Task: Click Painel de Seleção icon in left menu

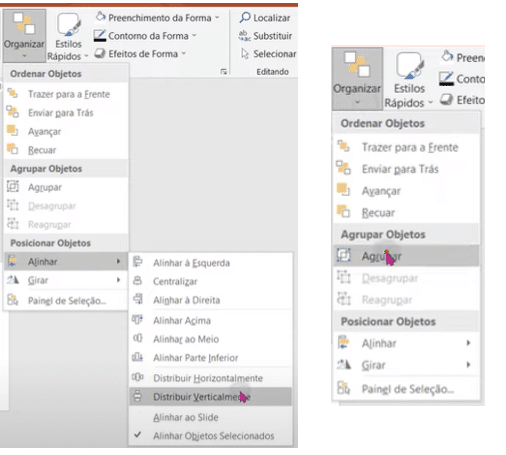Action: [13, 300]
